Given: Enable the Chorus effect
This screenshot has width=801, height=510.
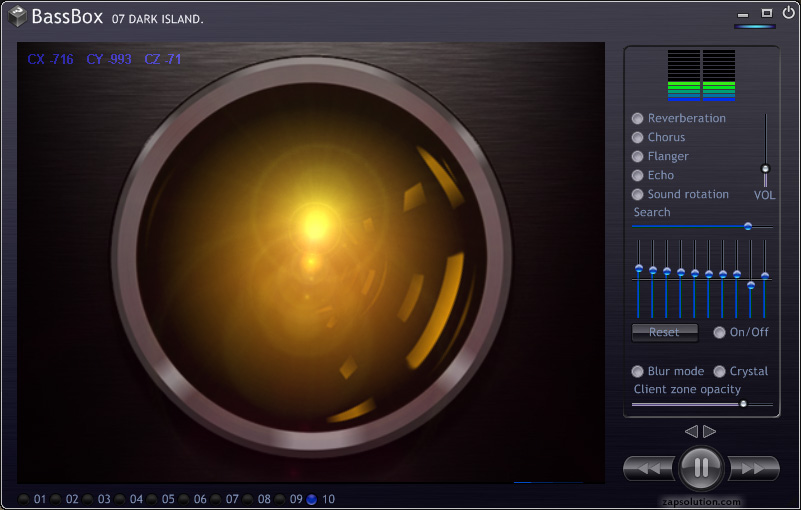Looking at the screenshot, I should (638, 137).
